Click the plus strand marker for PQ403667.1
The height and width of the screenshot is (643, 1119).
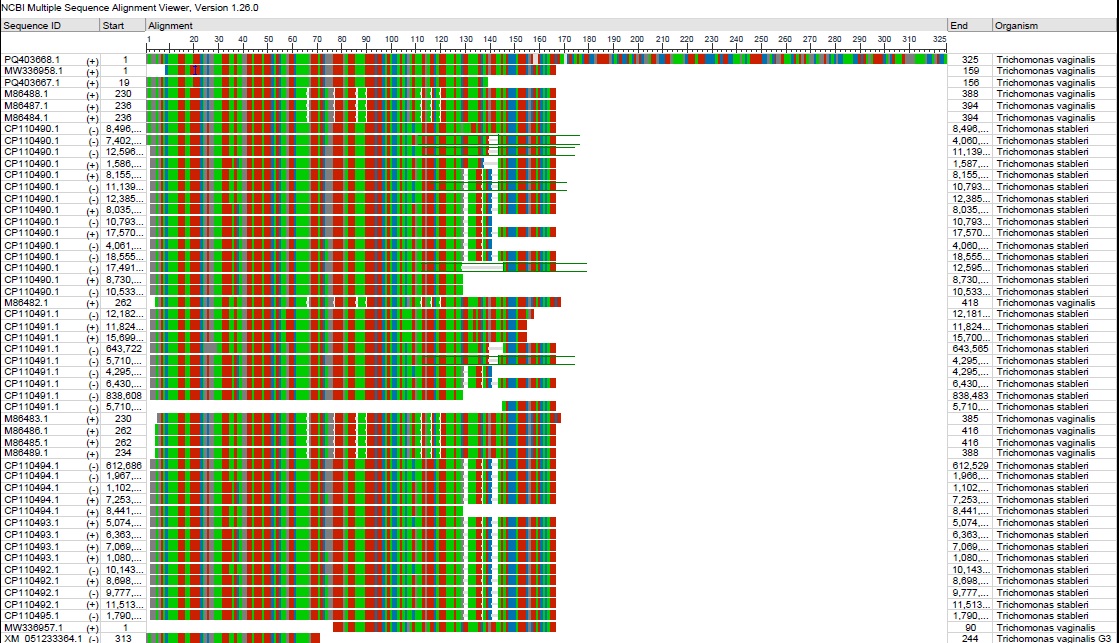click(93, 83)
